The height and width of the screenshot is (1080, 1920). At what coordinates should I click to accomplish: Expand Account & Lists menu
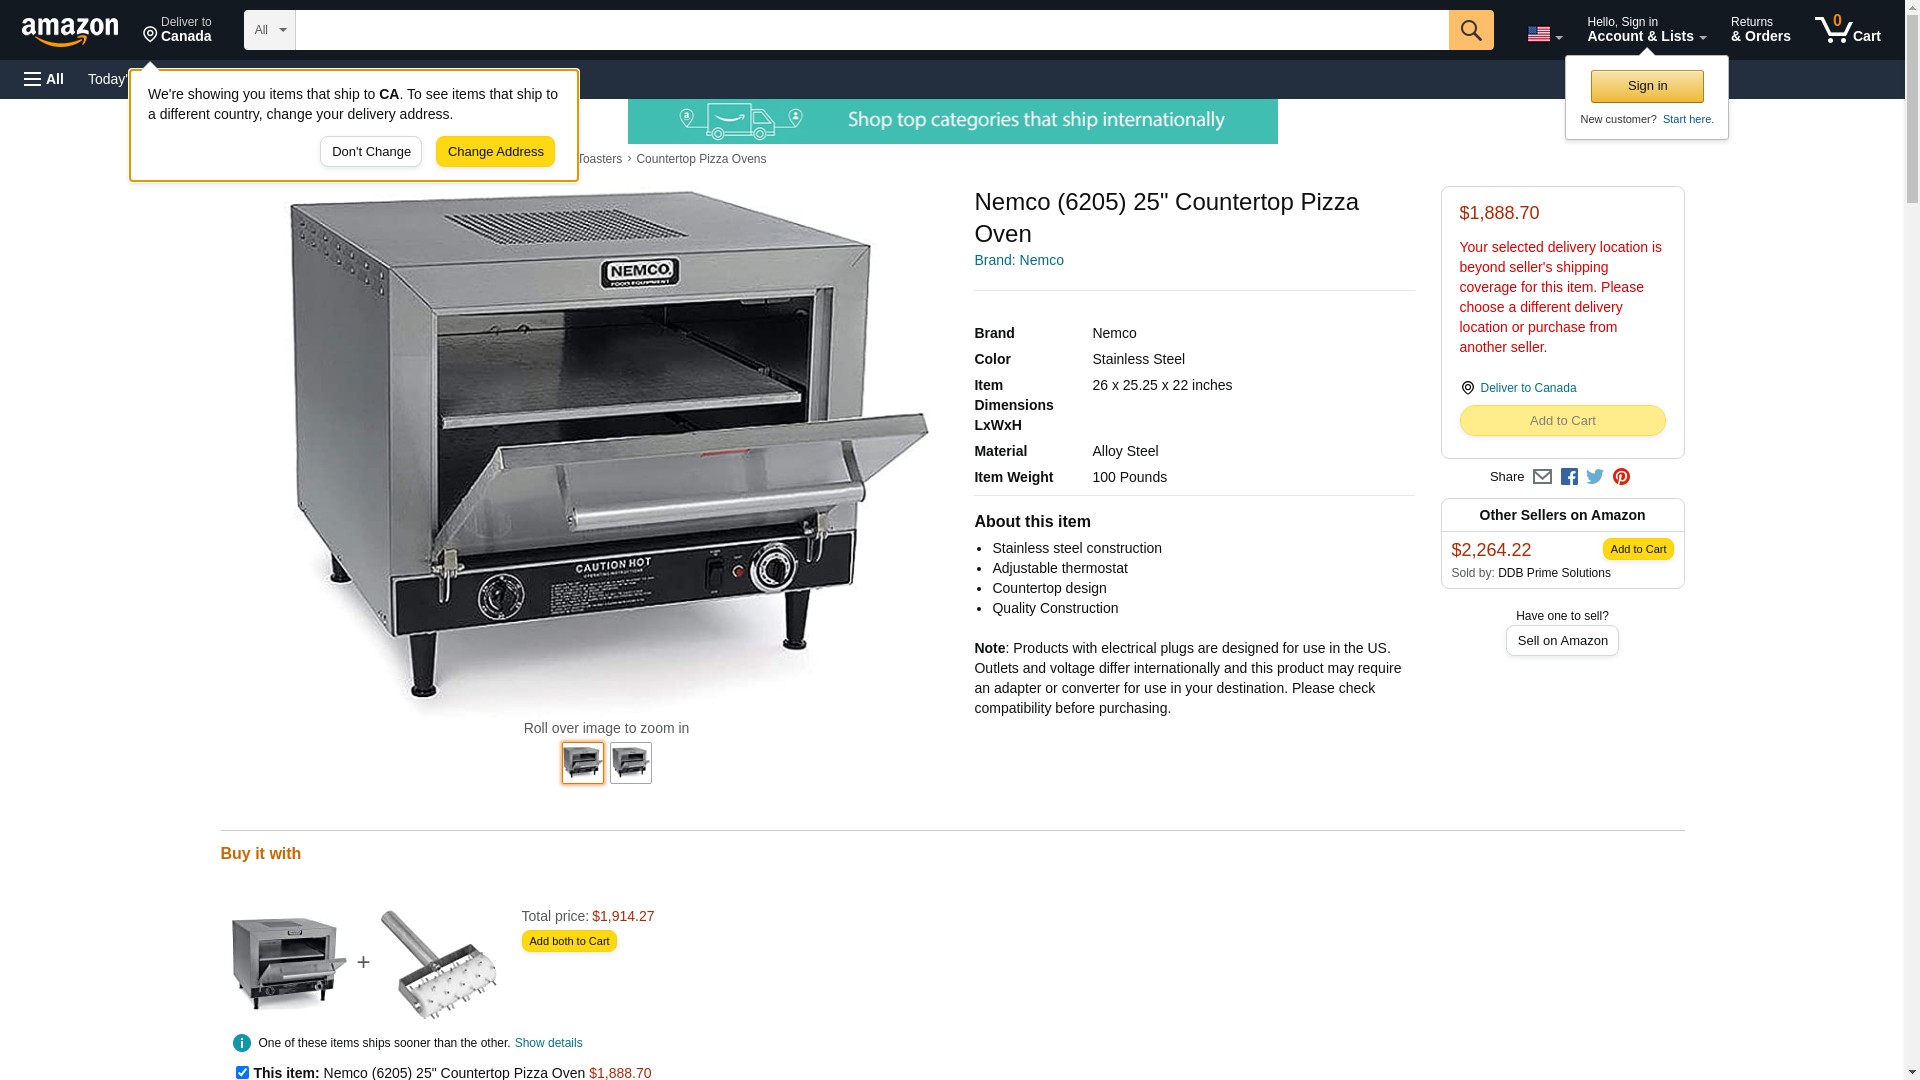click(x=1646, y=30)
